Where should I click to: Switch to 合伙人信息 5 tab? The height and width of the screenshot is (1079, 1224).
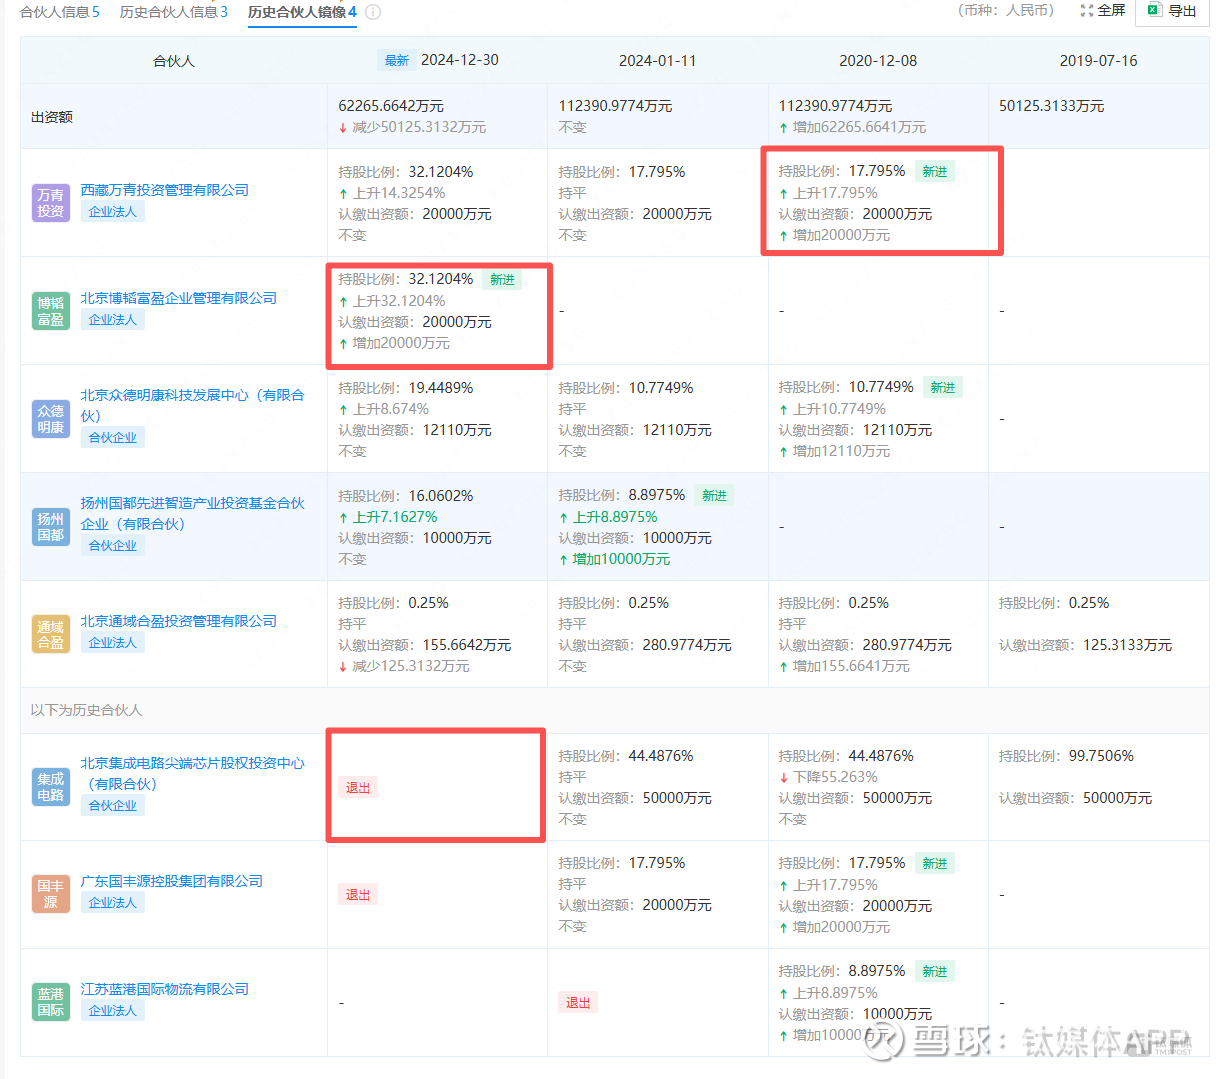(60, 12)
